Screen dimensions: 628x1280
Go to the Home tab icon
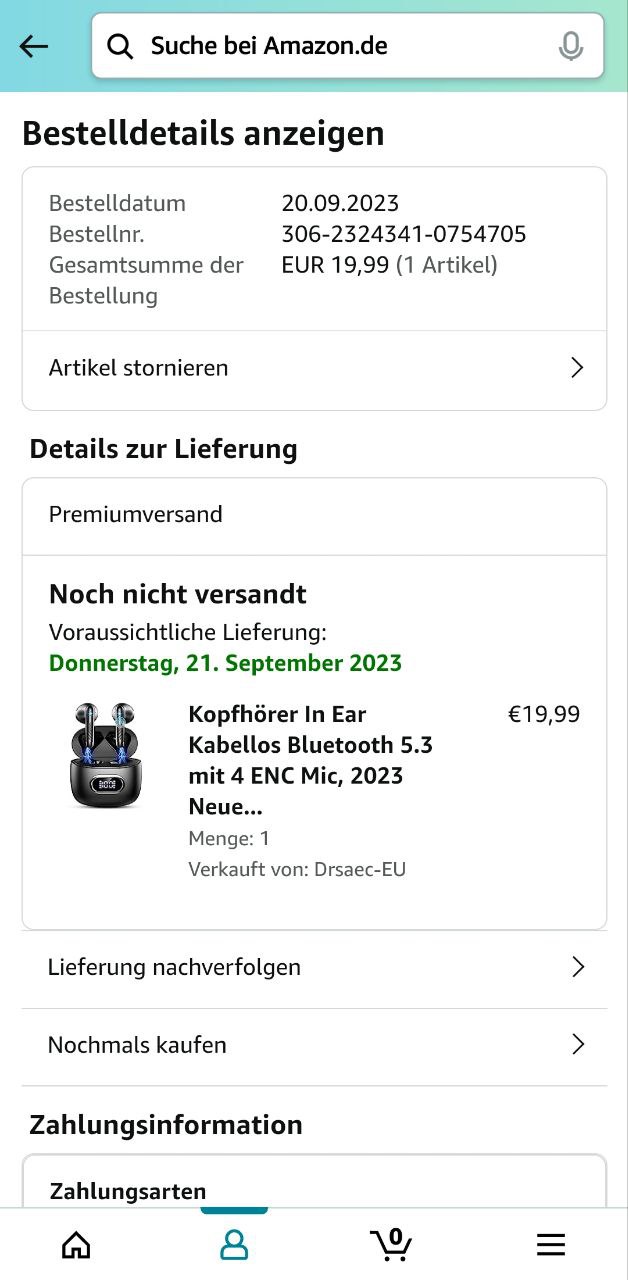pos(76,1244)
